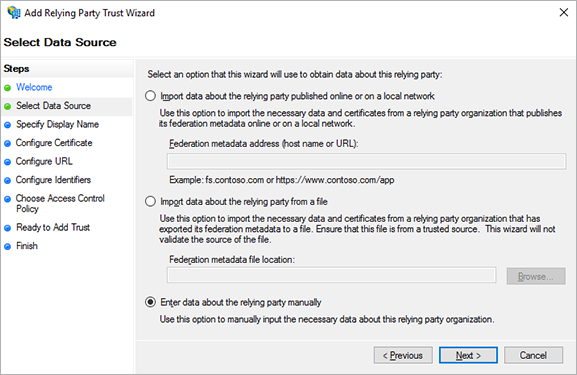The height and width of the screenshot is (375, 577).
Task: Click the Finish step
Action: tap(26, 246)
